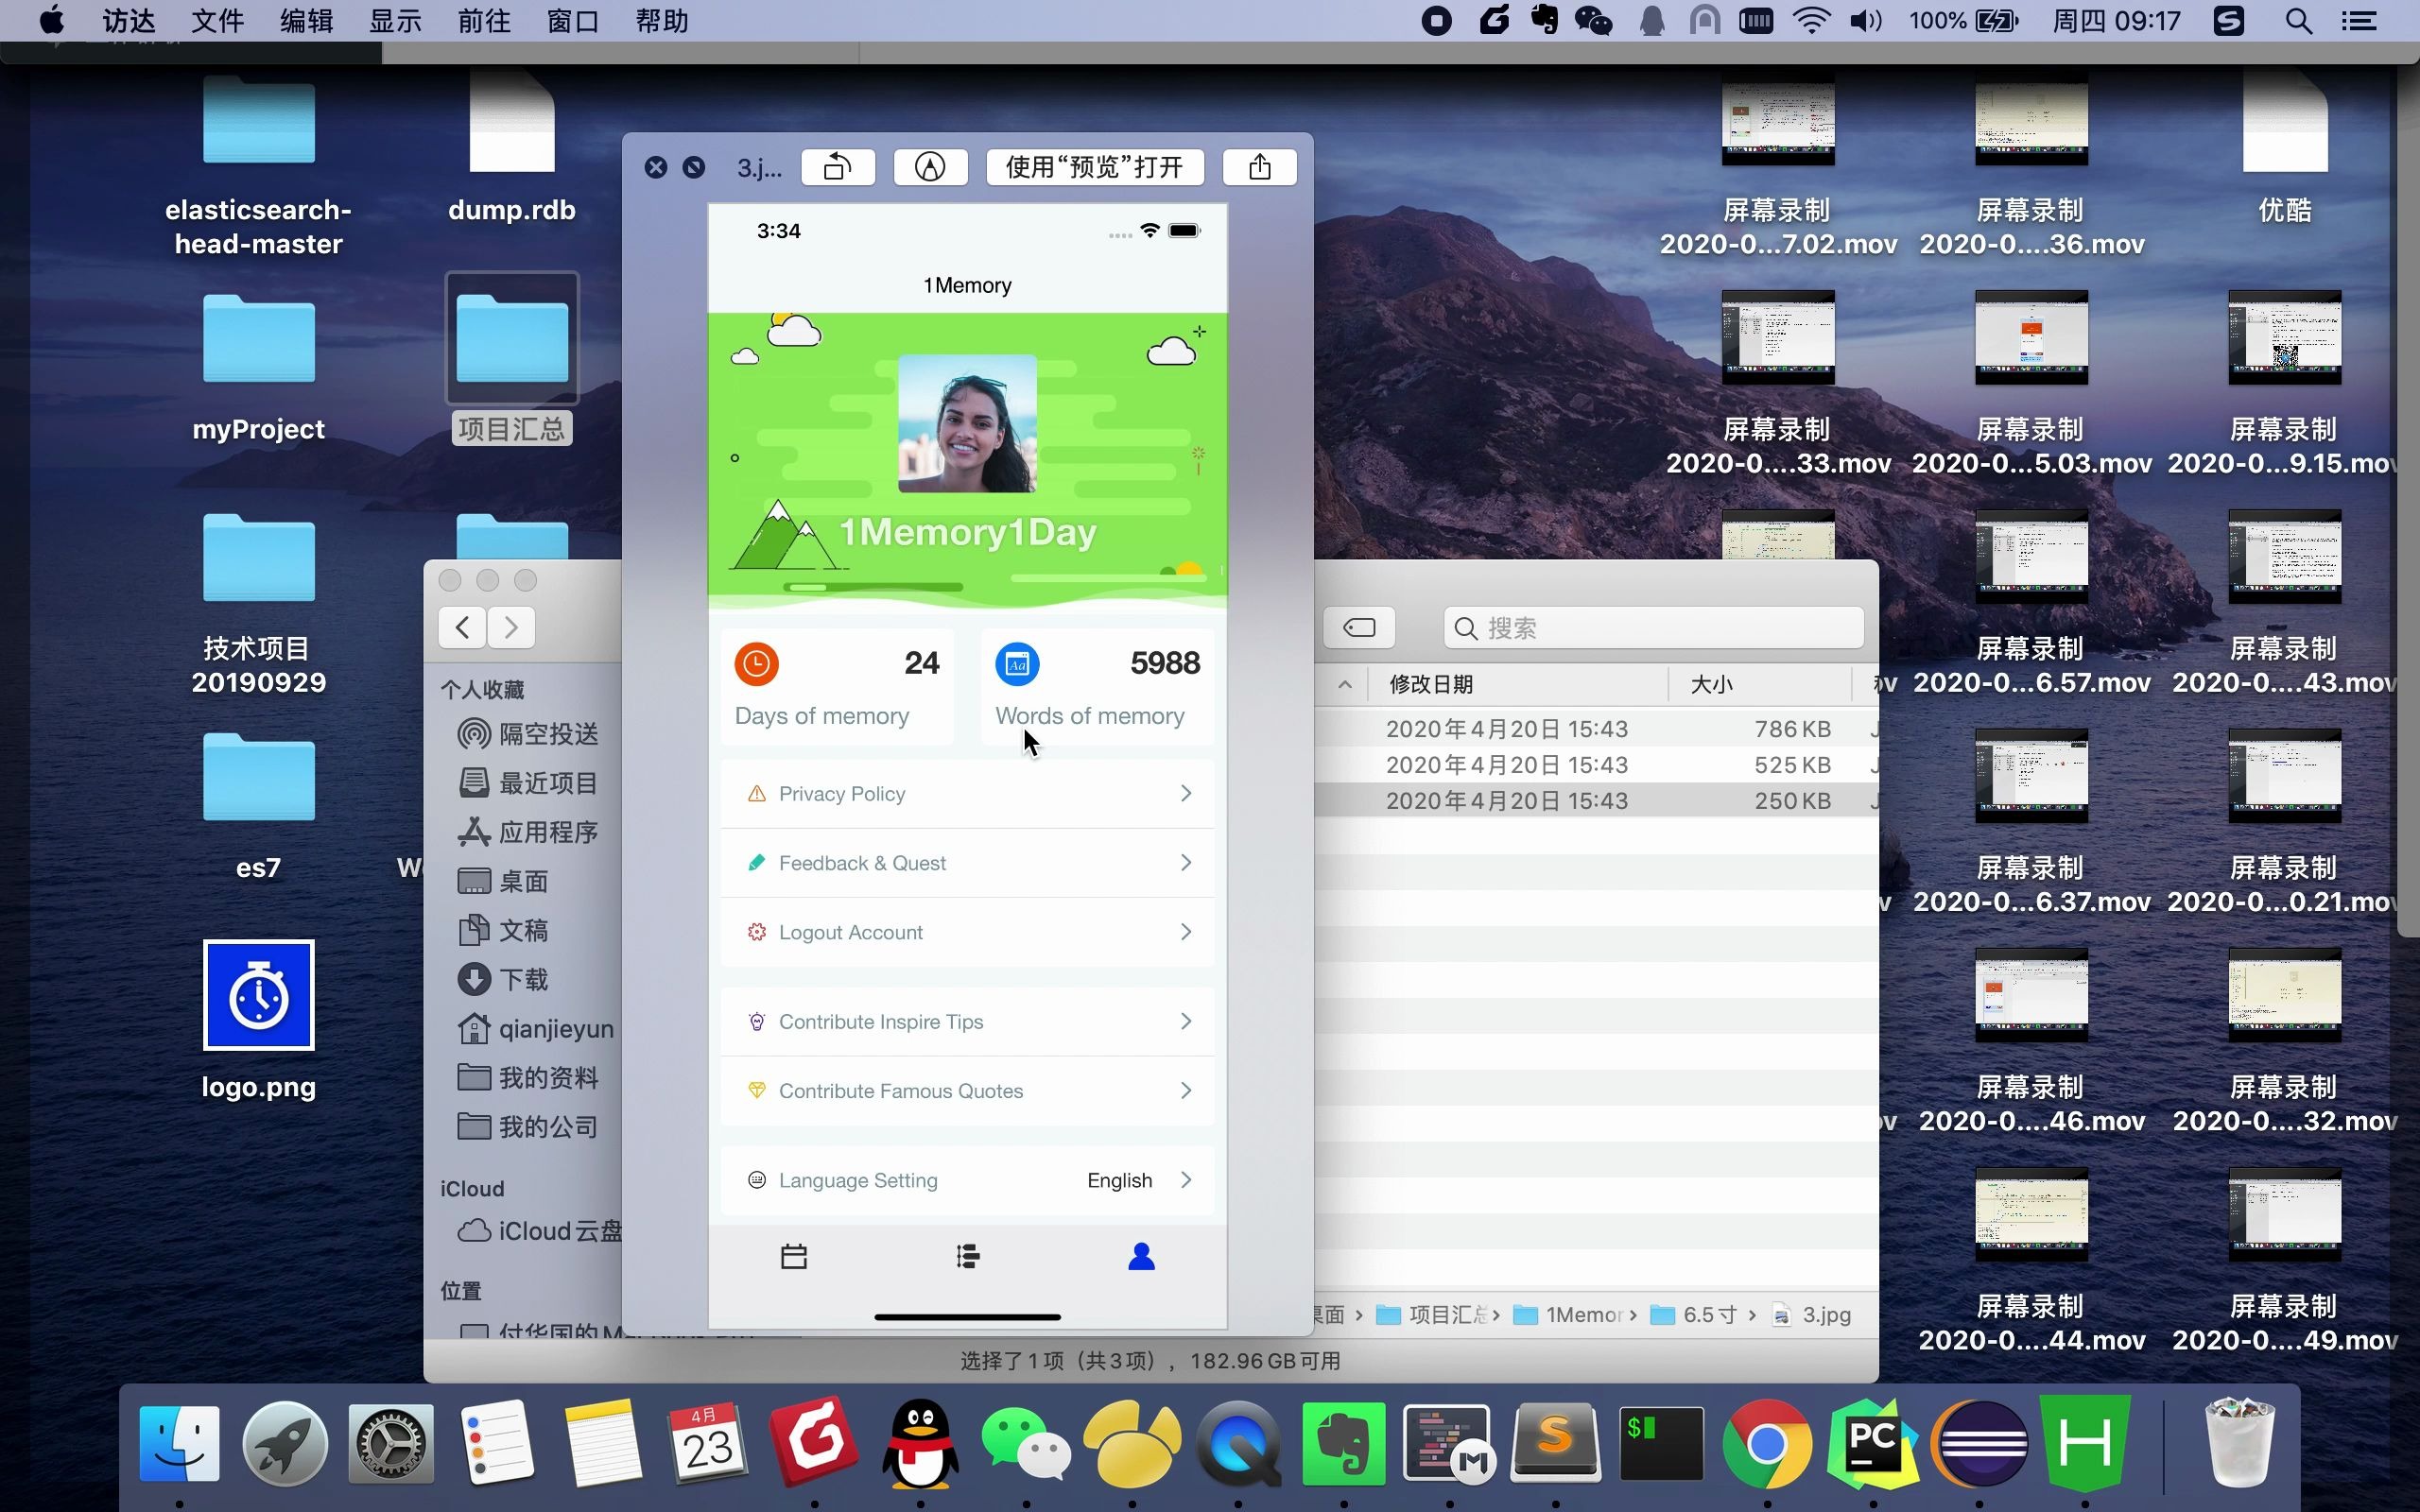
Task: Click the calendar tab icon at bottom
Action: 794,1258
